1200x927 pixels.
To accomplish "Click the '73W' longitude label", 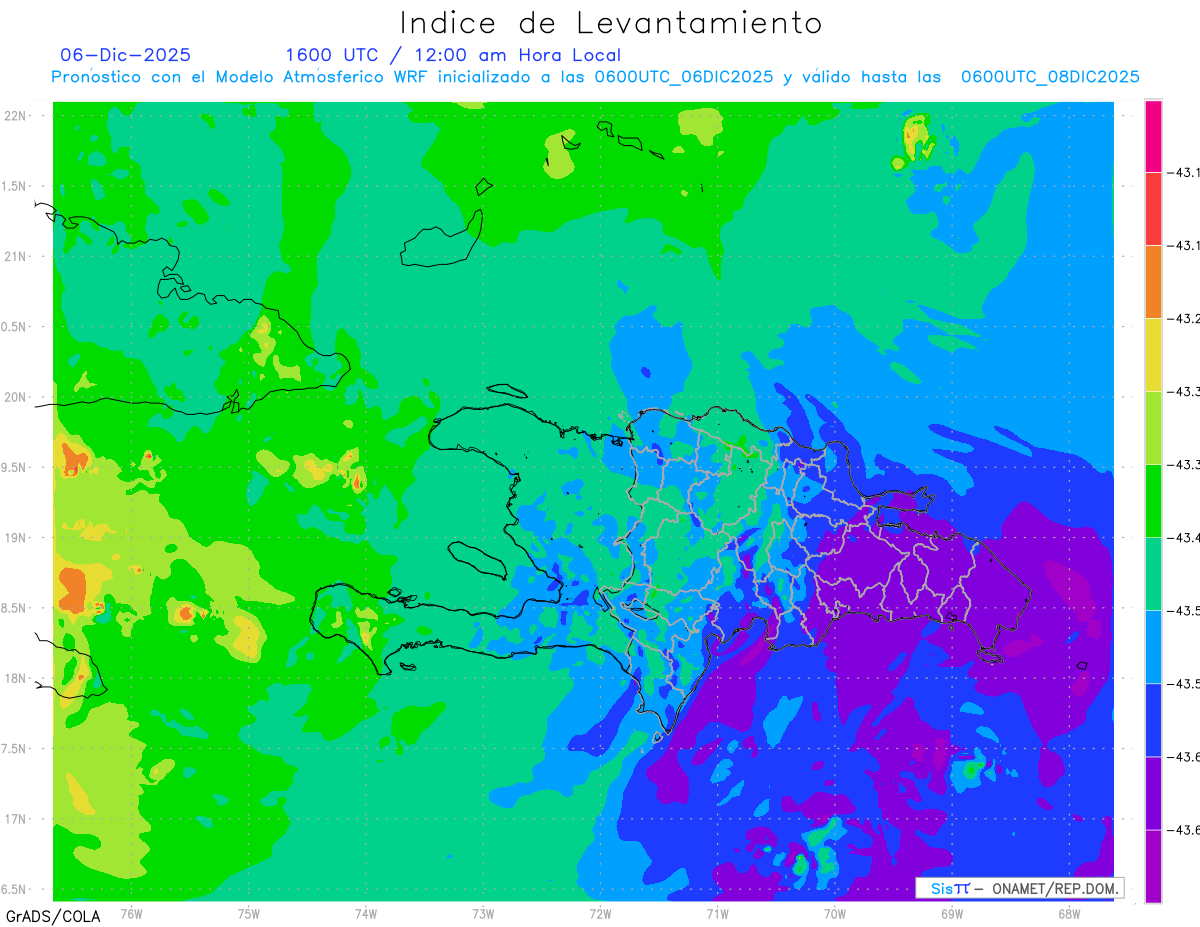I will coord(483,914).
